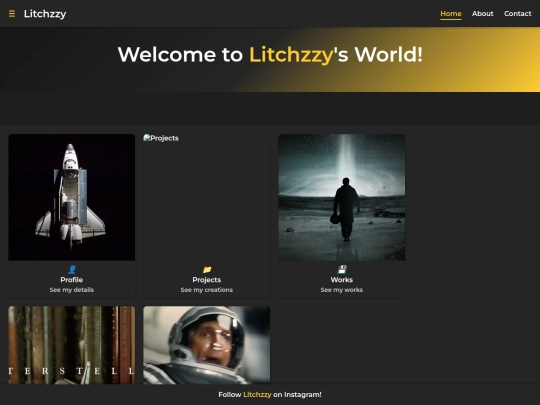Go to the Home nav tab
Screen dimensions: 540x405
coord(451,14)
